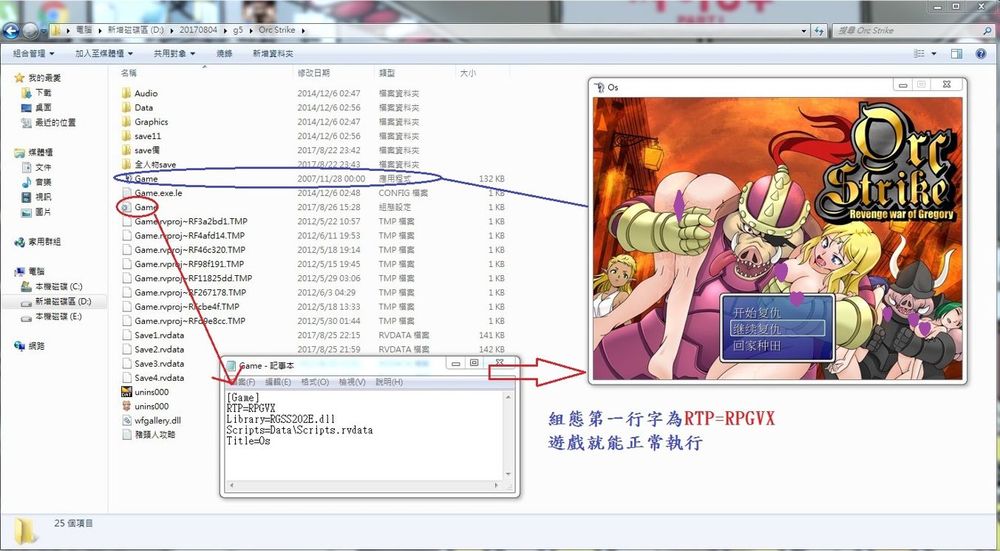The image size is (1000, 551).
Task: Toggle the preview pane icon
Action: [x=957, y=53]
